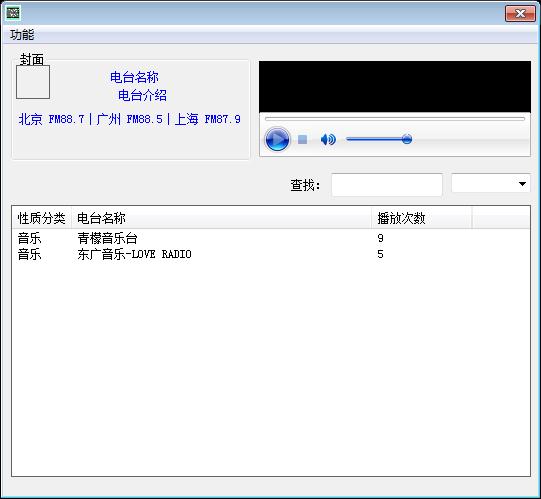The height and width of the screenshot is (499, 541).
Task: Click the blue 电台名称 label
Action: (x=134, y=77)
